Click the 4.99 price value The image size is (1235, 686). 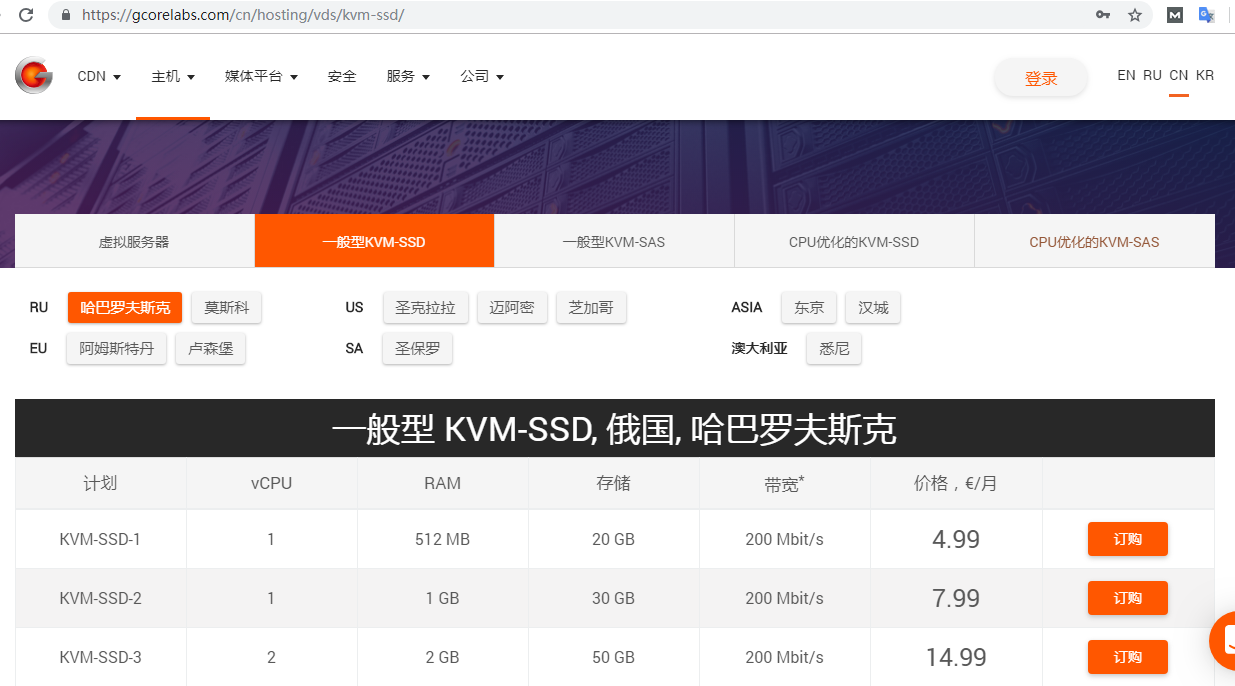(956, 539)
